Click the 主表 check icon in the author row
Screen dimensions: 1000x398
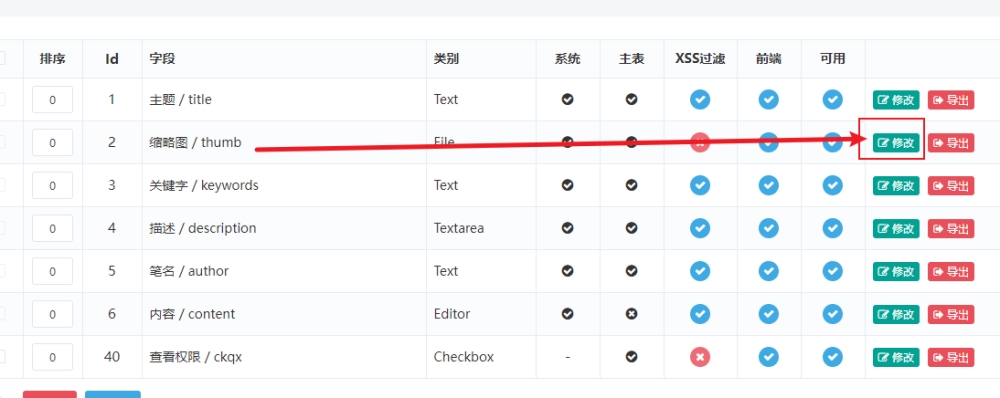pos(631,271)
